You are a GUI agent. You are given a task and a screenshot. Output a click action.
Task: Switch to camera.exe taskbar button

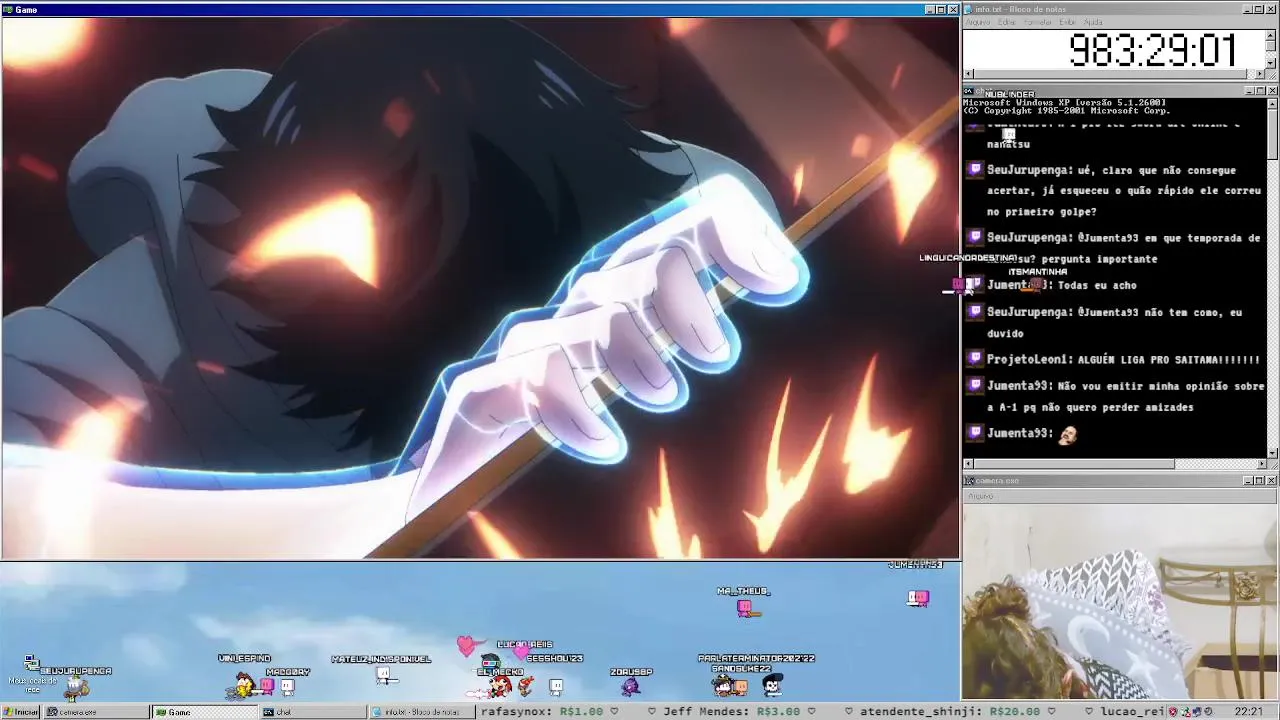tap(96, 712)
